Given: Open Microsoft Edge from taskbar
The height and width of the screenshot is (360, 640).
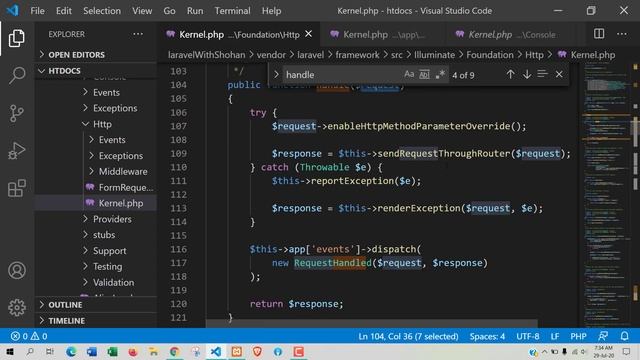Looking at the screenshot, I should [71, 352].
